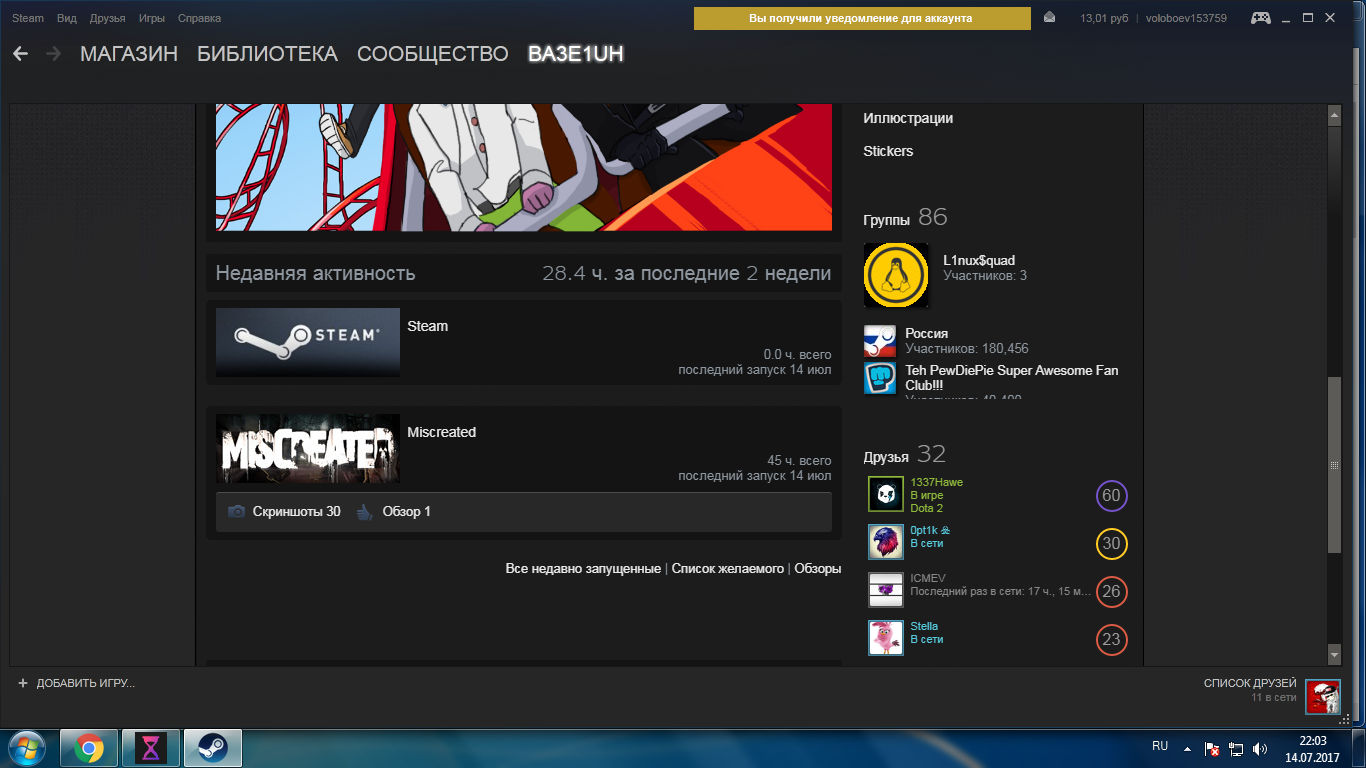Viewport: 1366px width, 768px height.
Task: Open the PewDiePie fan club avatar
Action: tap(880, 378)
